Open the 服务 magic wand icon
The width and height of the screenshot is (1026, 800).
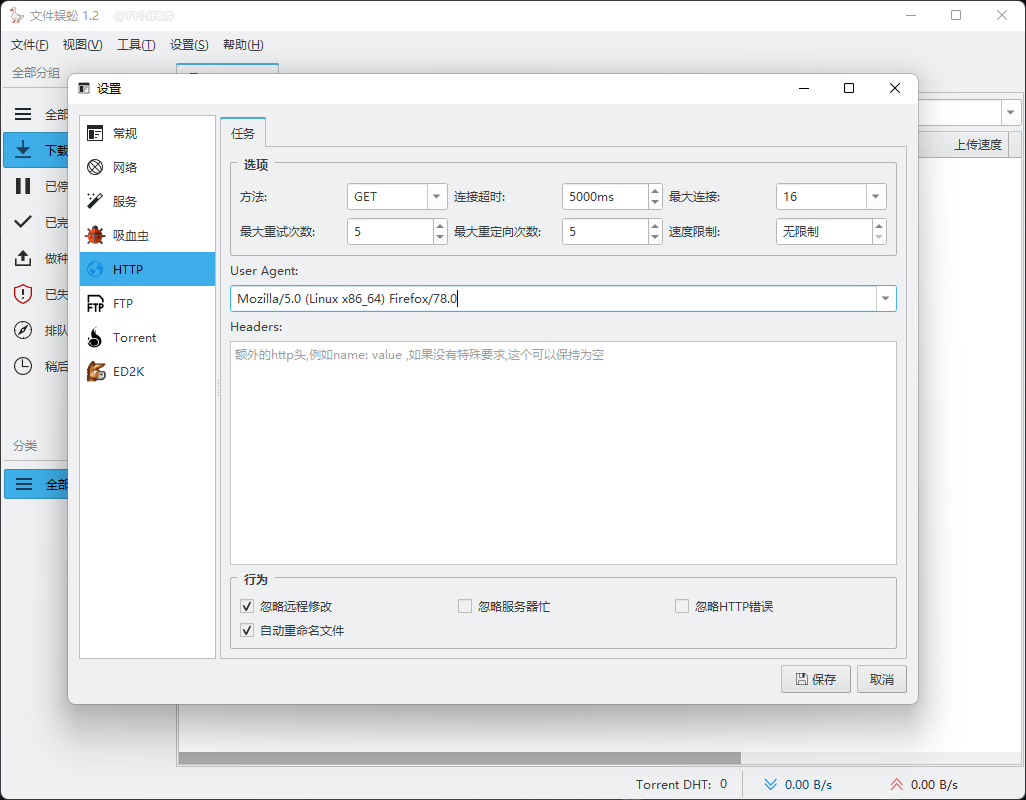click(95, 201)
